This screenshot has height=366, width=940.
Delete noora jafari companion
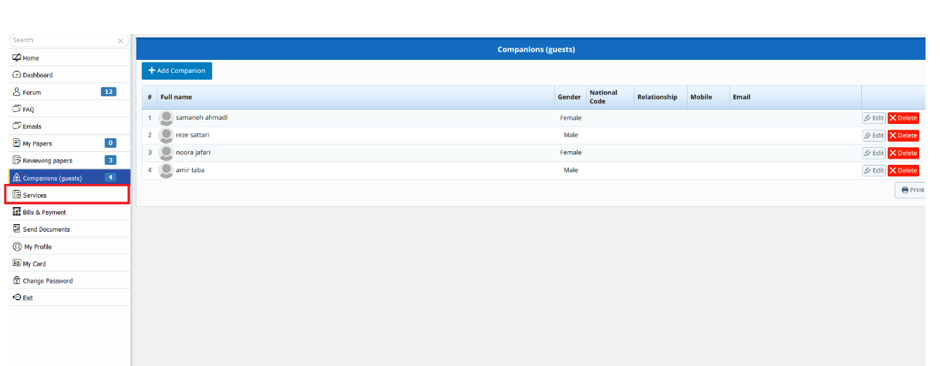903,153
